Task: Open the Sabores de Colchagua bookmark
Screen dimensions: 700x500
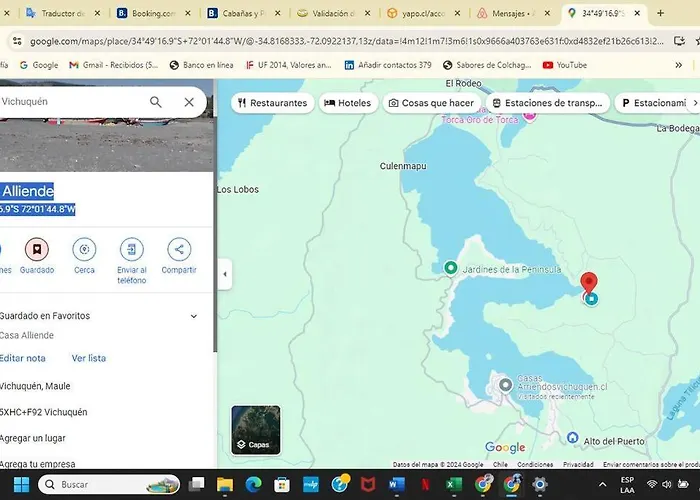Action: (x=487, y=65)
